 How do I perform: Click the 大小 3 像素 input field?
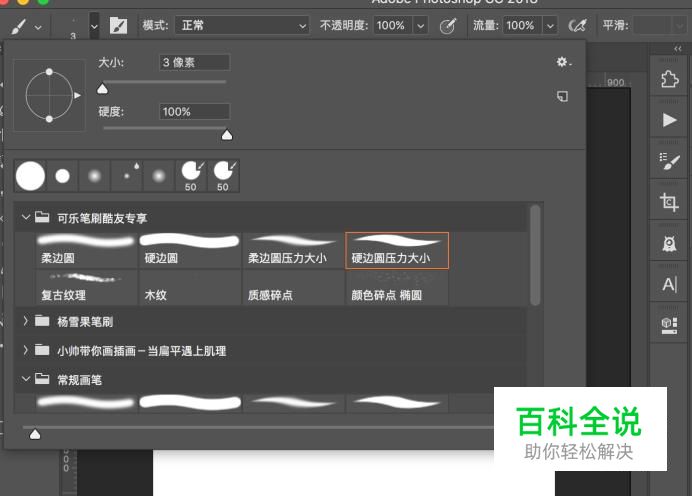click(194, 62)
